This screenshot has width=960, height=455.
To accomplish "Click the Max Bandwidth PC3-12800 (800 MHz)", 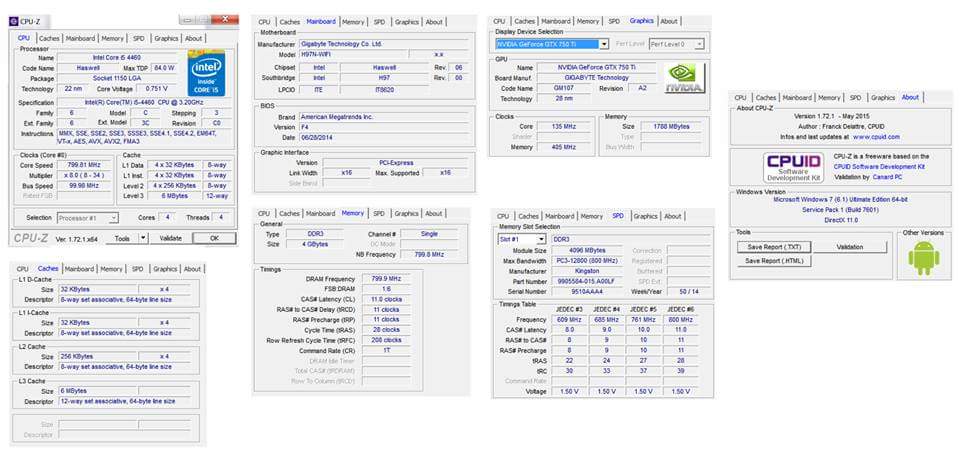I will coord(587,261).
